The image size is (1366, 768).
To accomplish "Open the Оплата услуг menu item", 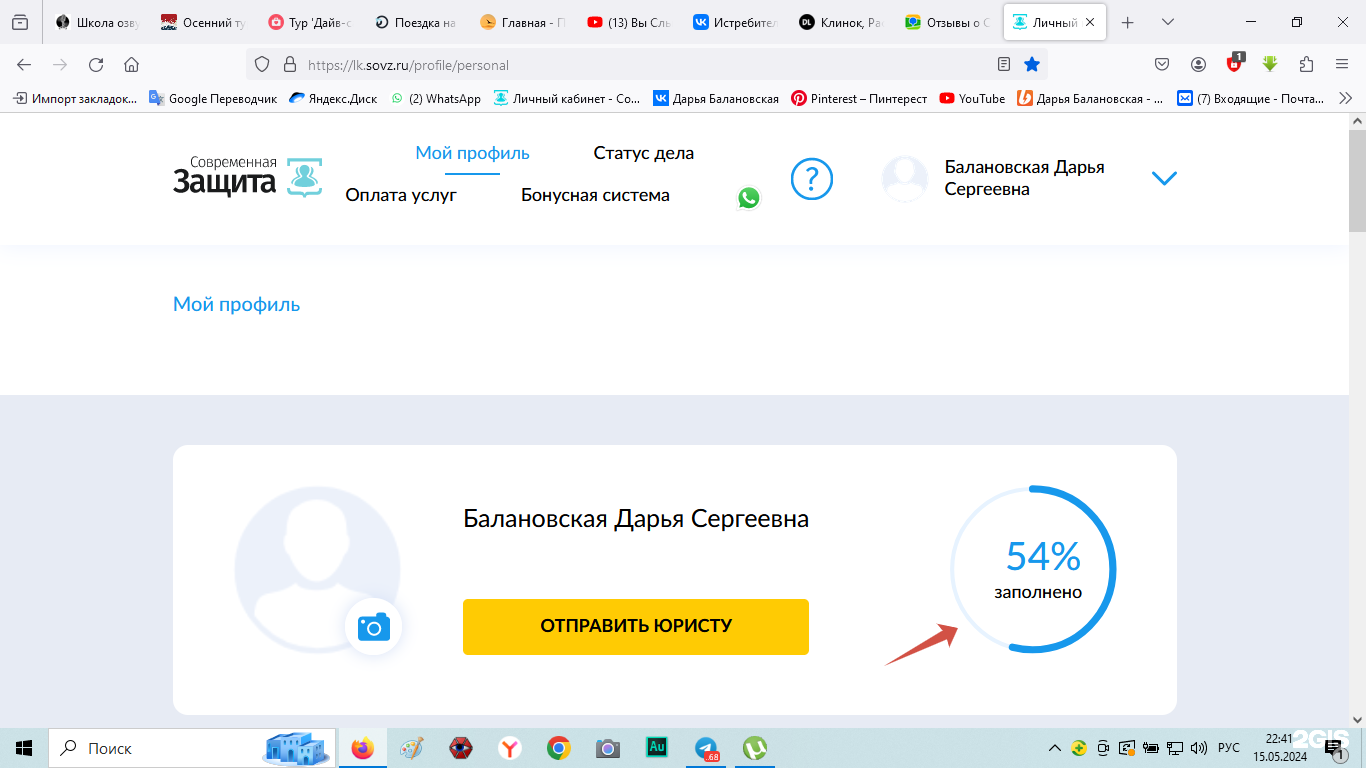I will coord(401,195).
